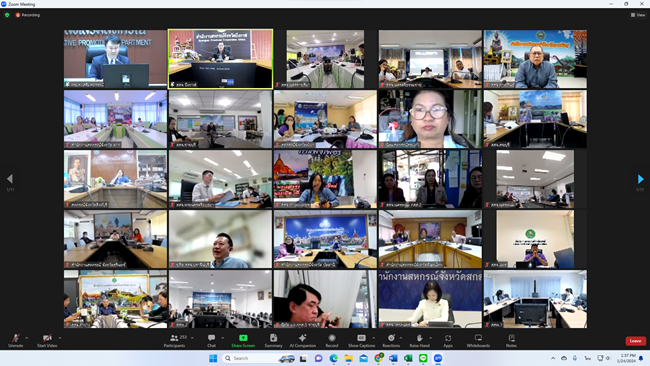Screen dimensions: 650x366
Task: Open the View menu at top right
Action: pyautogui.click(x=638, y=15)
